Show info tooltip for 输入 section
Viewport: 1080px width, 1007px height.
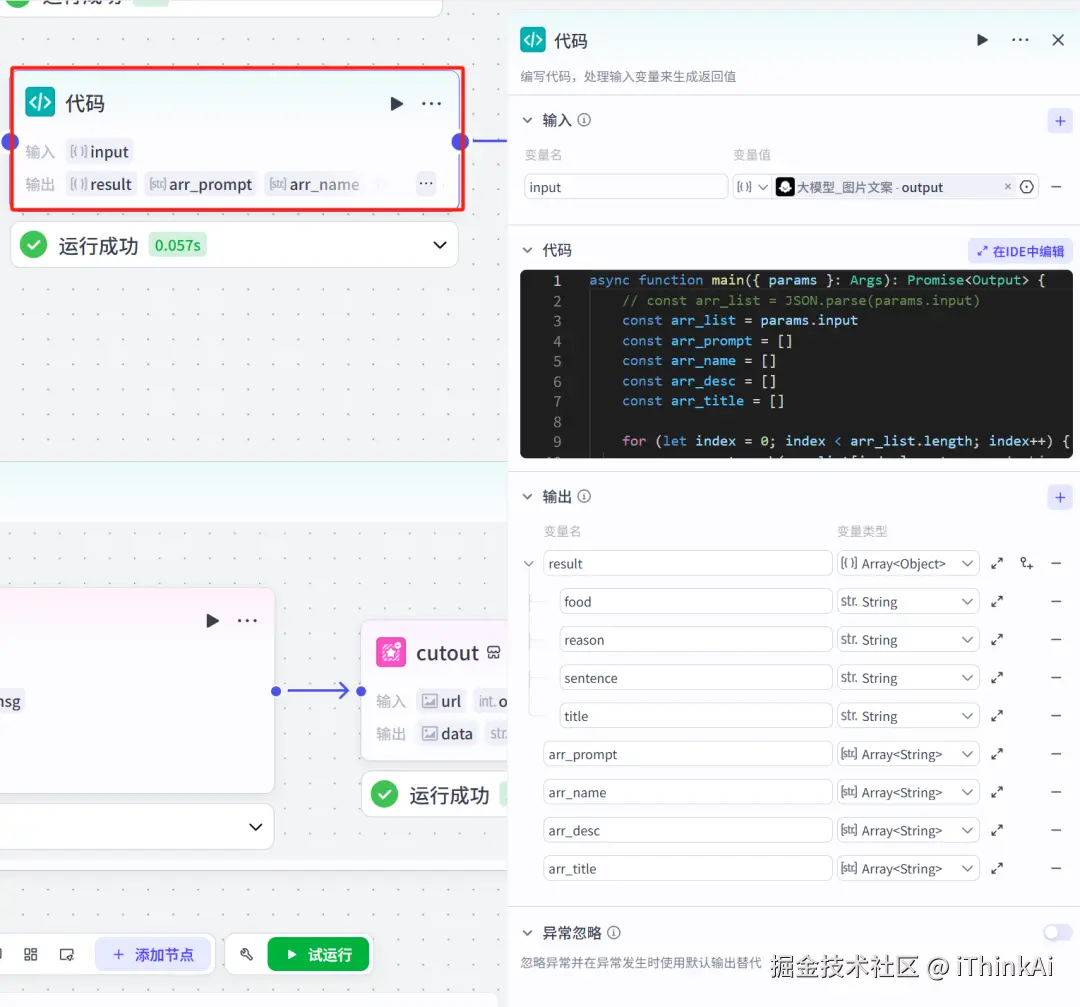click(x=584, y=120)
